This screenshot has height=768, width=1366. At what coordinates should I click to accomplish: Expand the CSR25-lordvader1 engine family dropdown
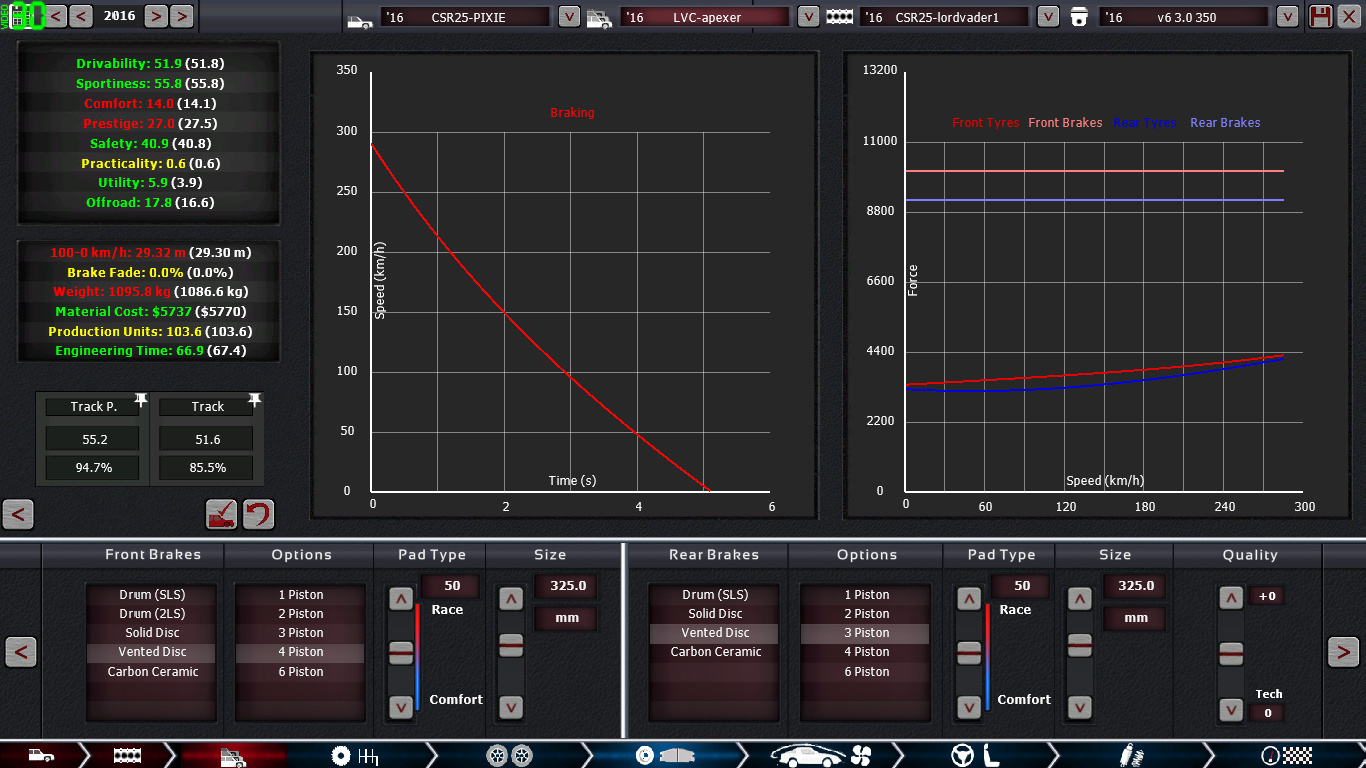coord(1047,17)
